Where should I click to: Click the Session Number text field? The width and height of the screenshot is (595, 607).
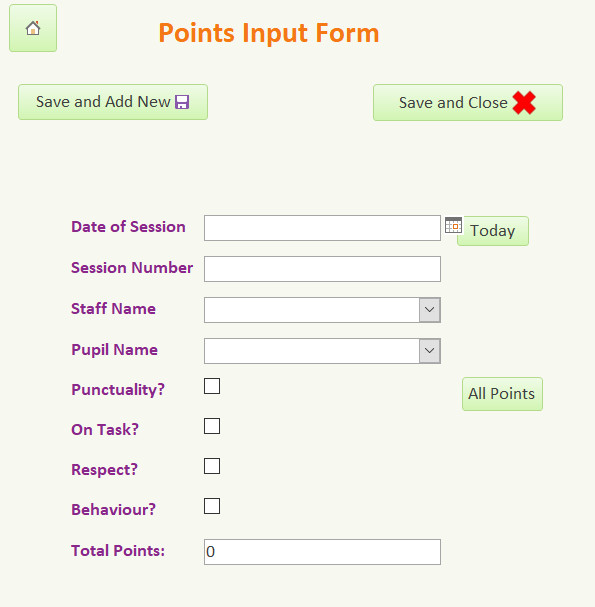pos(322,269)
